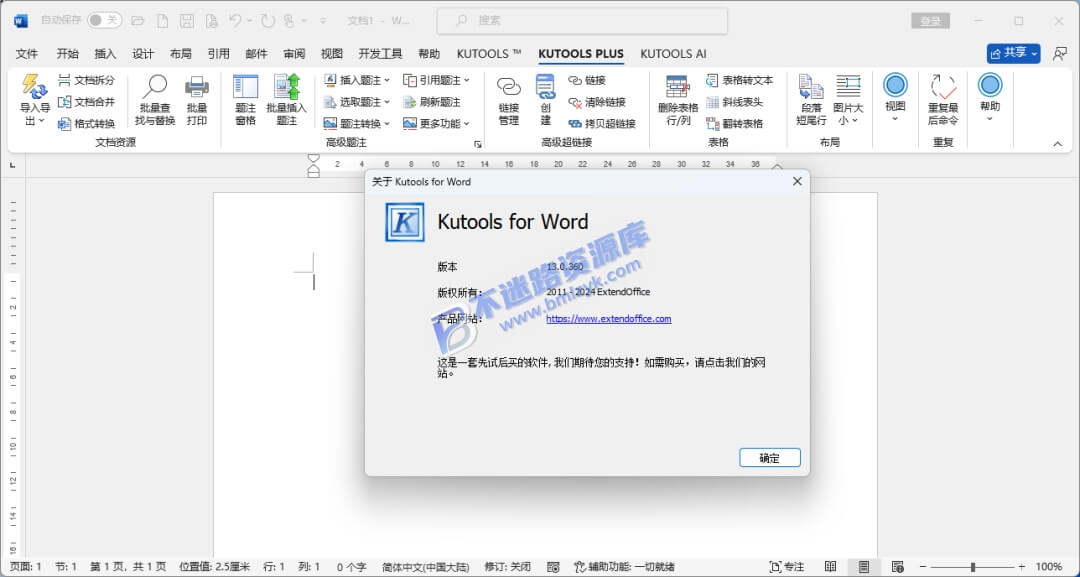The width and height of the screenshot is (1080, 577).
Task: Expand More Features (更多功能) dropdown
Action: click(x=466, y=123)
